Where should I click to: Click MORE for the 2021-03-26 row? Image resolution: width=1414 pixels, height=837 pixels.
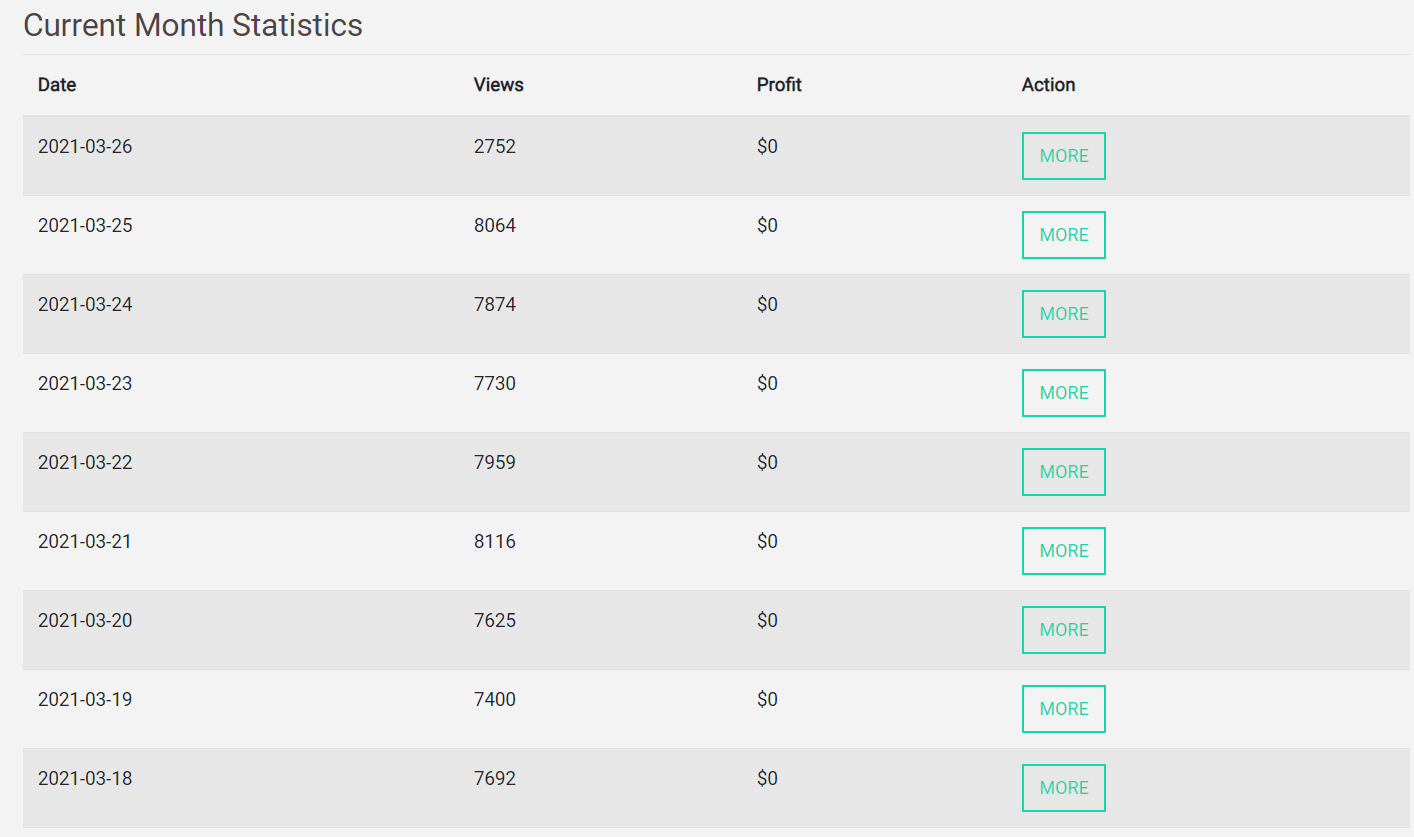1063,156
